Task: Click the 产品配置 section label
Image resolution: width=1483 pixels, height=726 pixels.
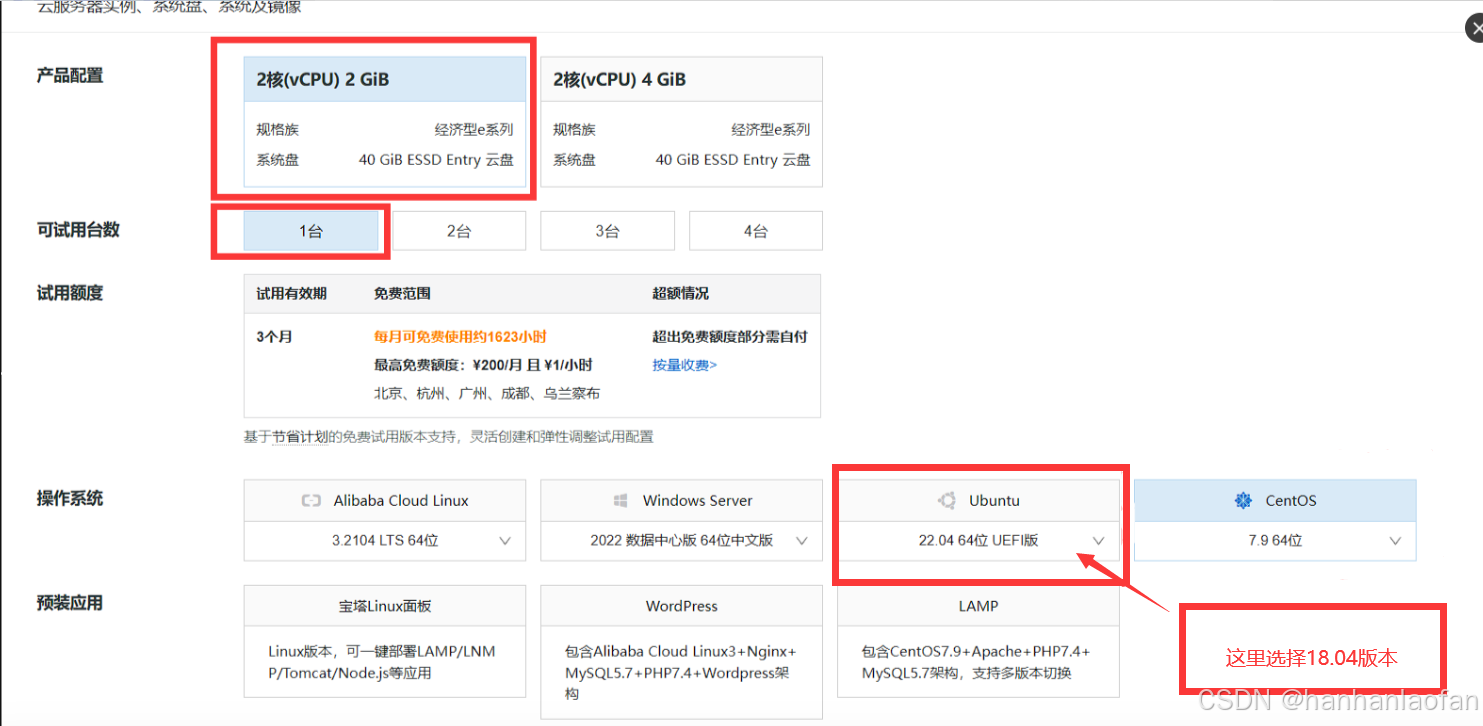Action: [70, 76]
